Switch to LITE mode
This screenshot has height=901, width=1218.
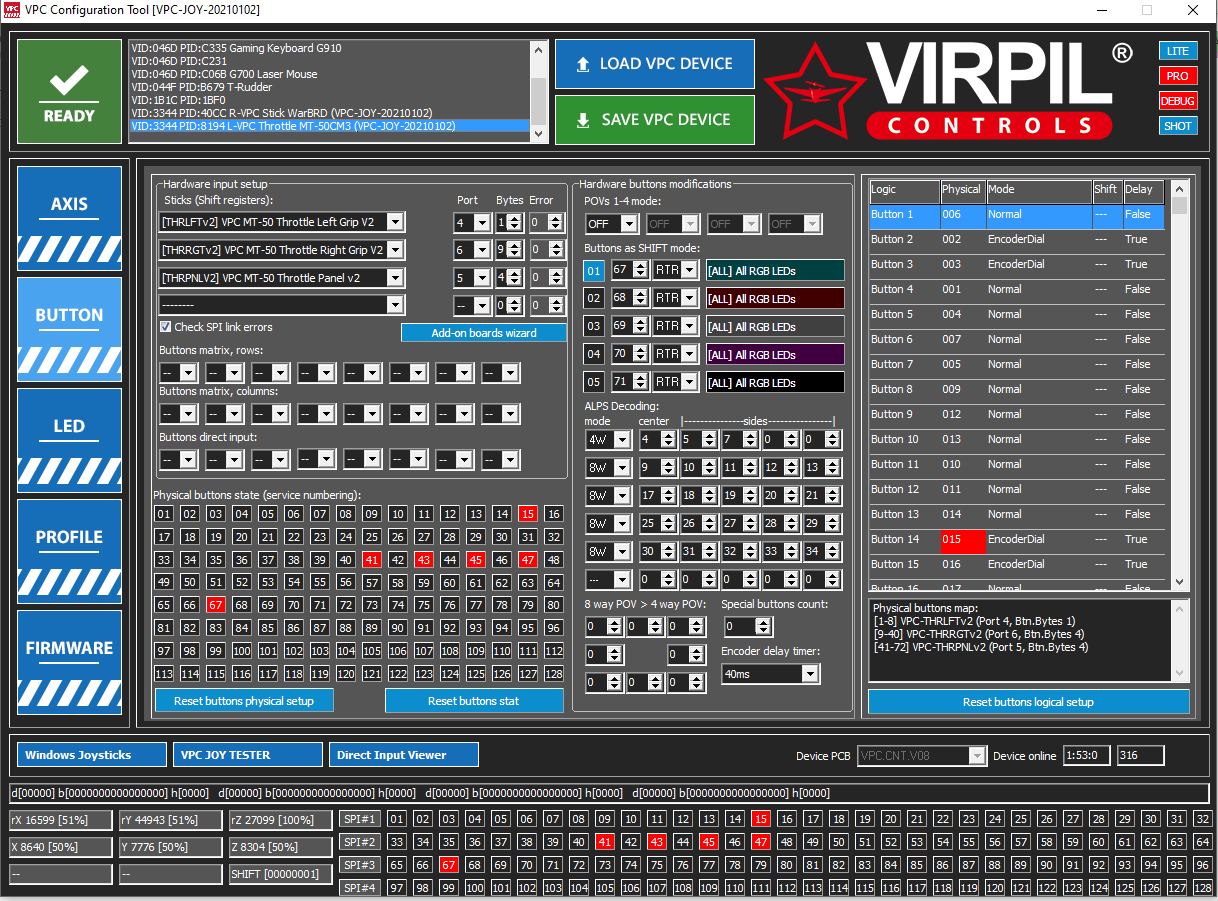pyautogui.click(x=1178, y=51)
